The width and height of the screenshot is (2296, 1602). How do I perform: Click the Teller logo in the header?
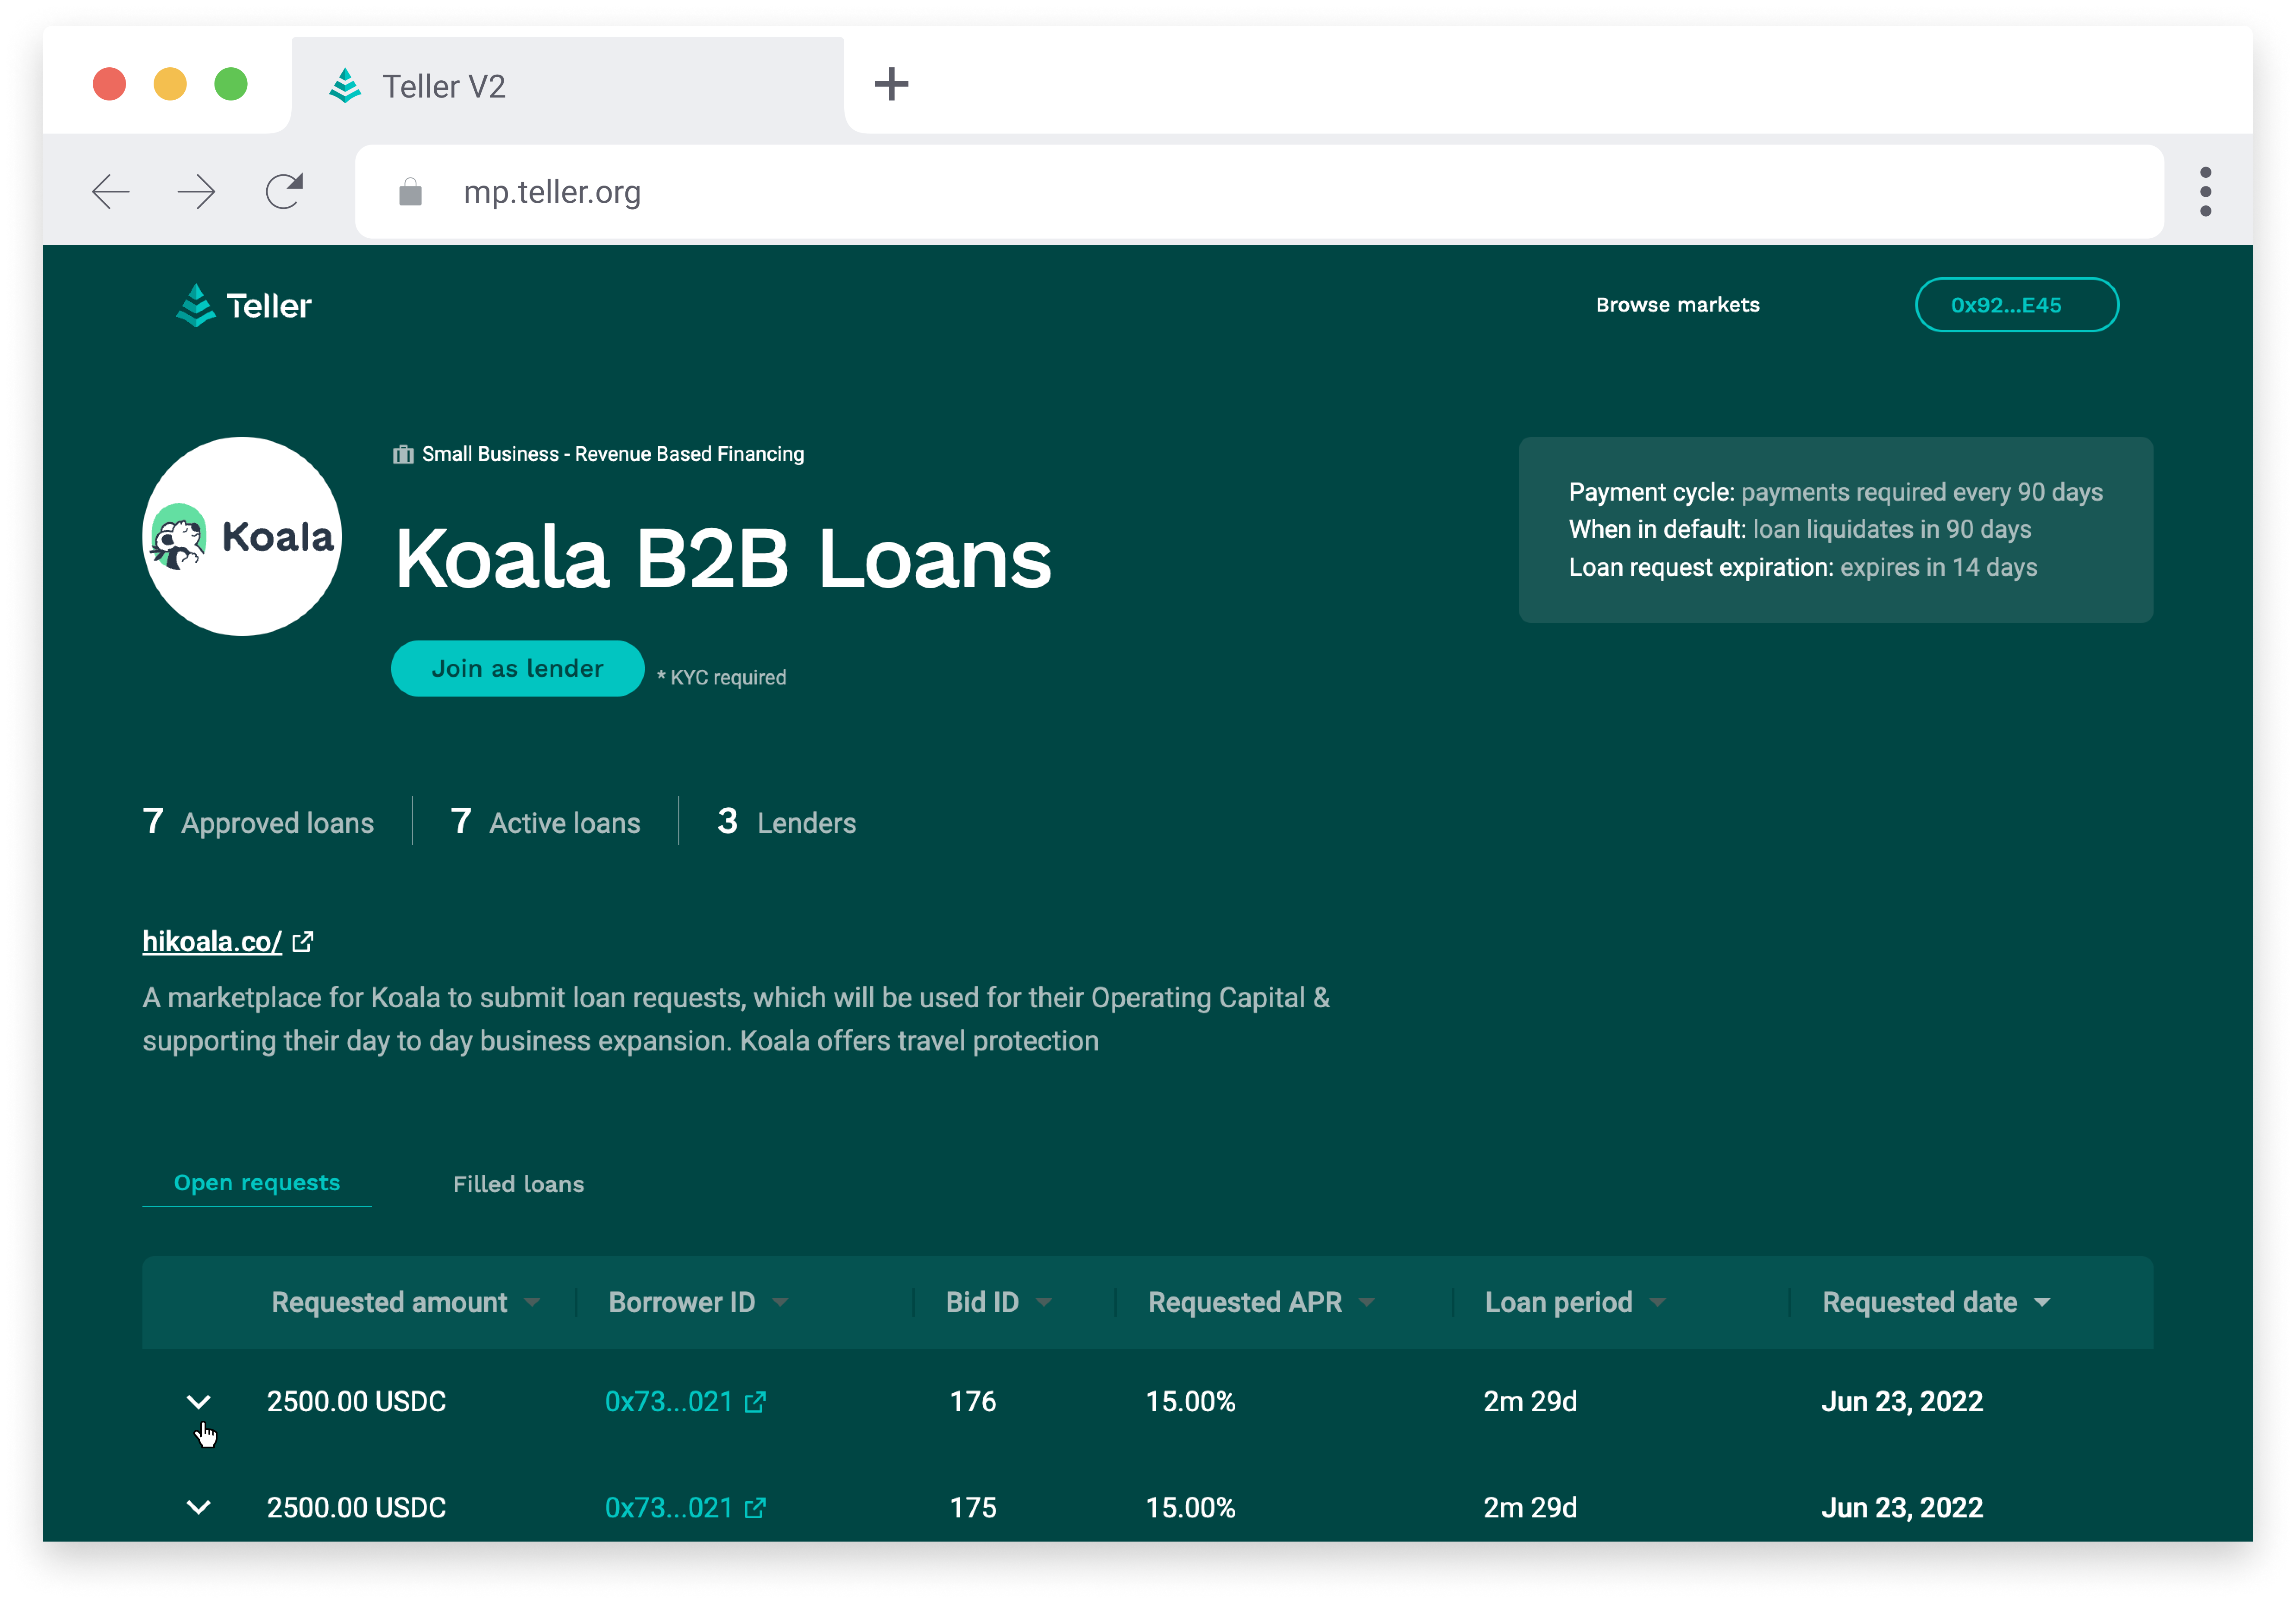coord(243,305)
